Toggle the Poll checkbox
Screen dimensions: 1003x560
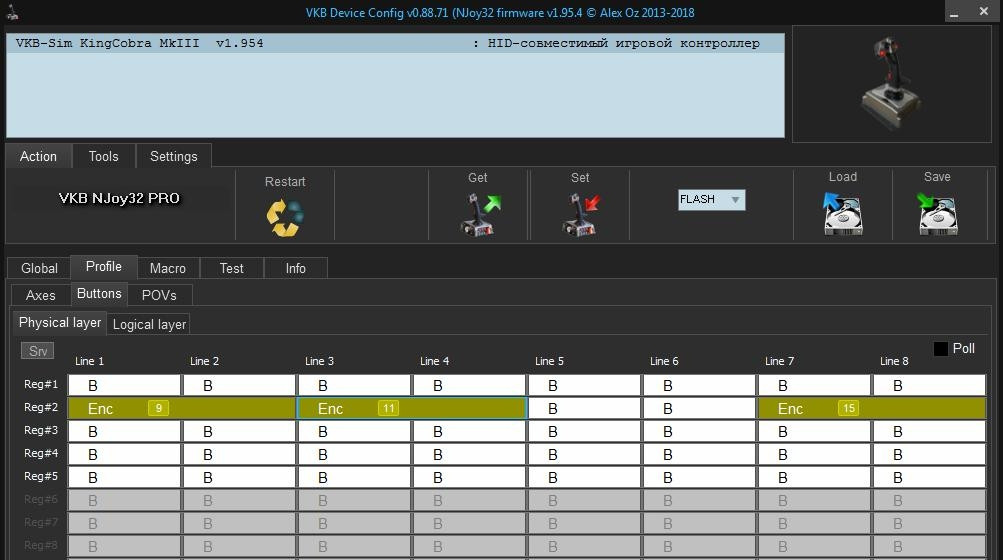[x=940, y=349]
